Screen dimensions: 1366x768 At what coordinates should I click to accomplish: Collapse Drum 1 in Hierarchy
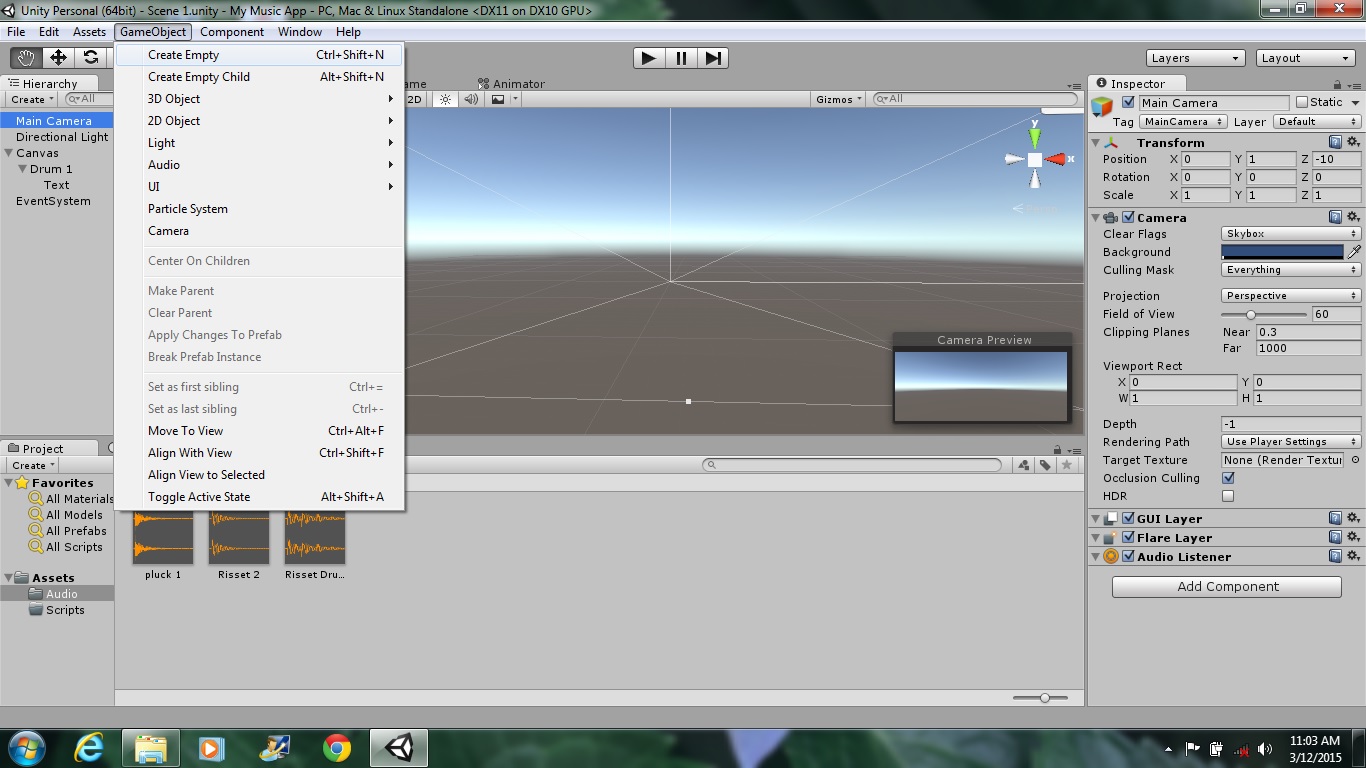pyautogui.click(x=23, y=169)
